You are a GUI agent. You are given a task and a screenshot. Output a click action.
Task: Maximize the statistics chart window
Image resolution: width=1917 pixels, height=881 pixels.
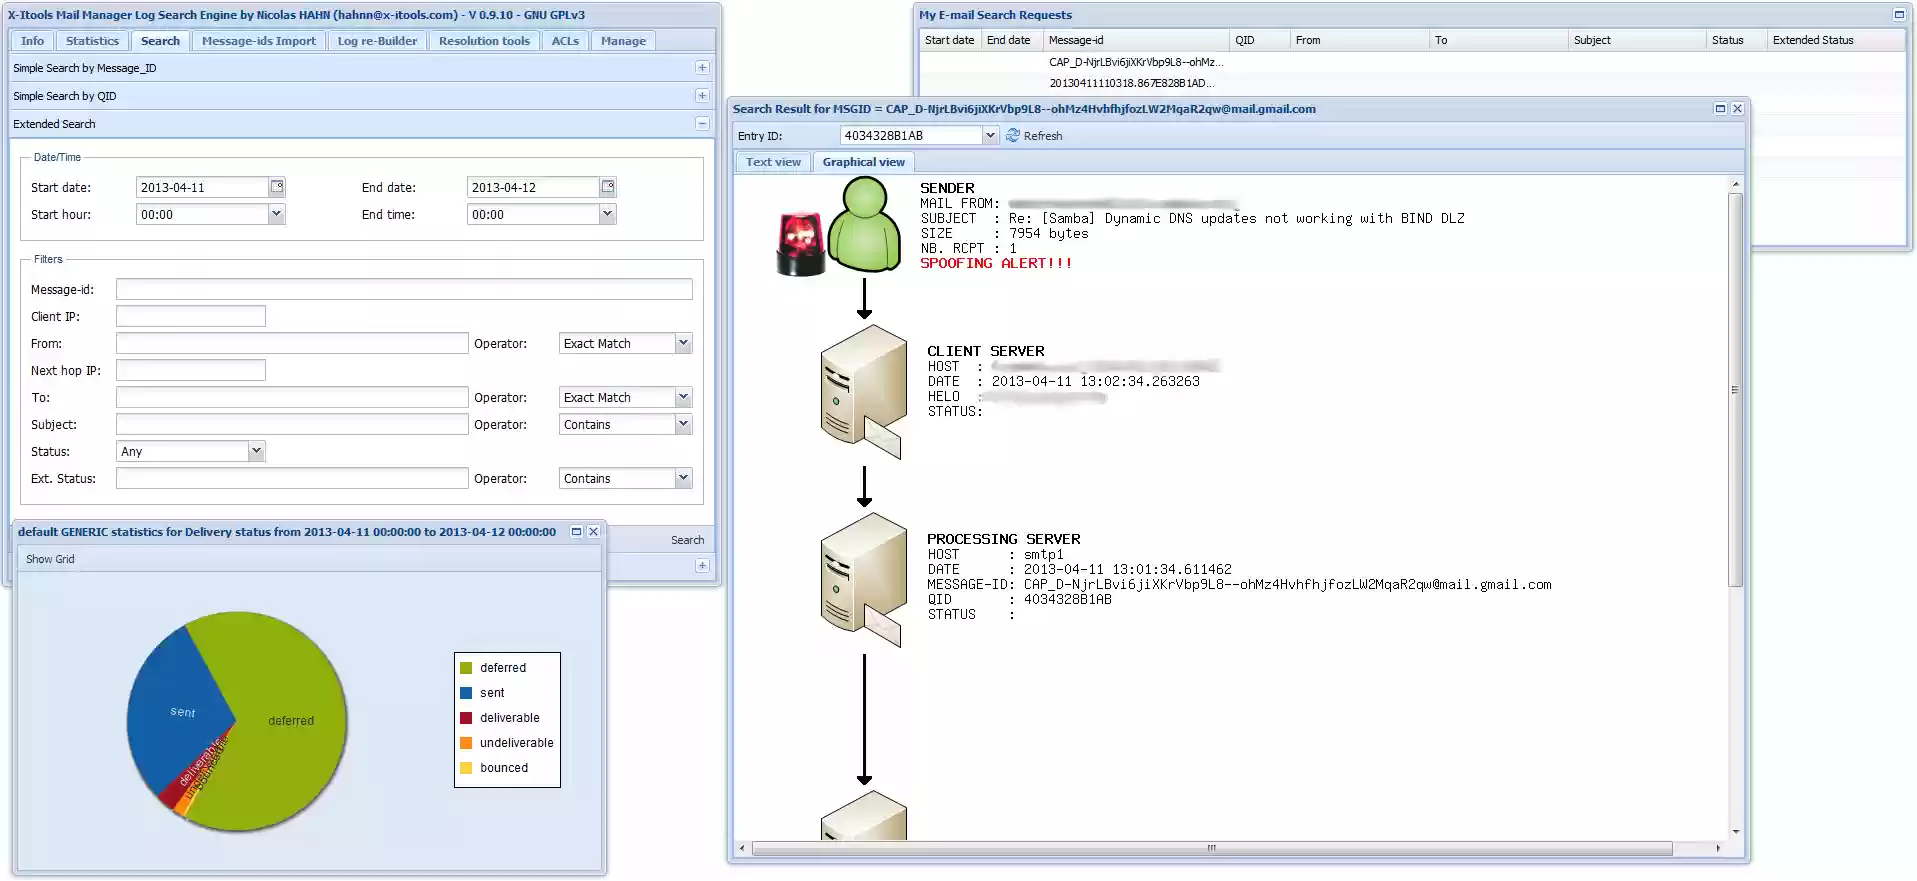pyautogui.click(x=576, y=532)
